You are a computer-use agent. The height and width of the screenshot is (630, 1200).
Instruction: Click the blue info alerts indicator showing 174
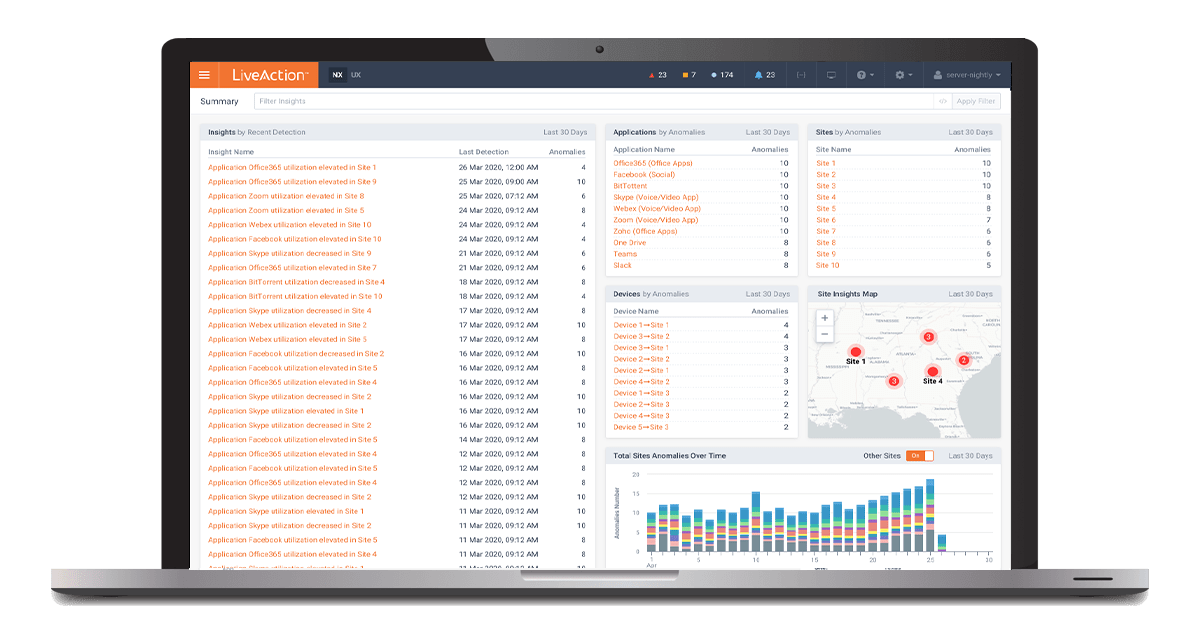click(721, 75)
